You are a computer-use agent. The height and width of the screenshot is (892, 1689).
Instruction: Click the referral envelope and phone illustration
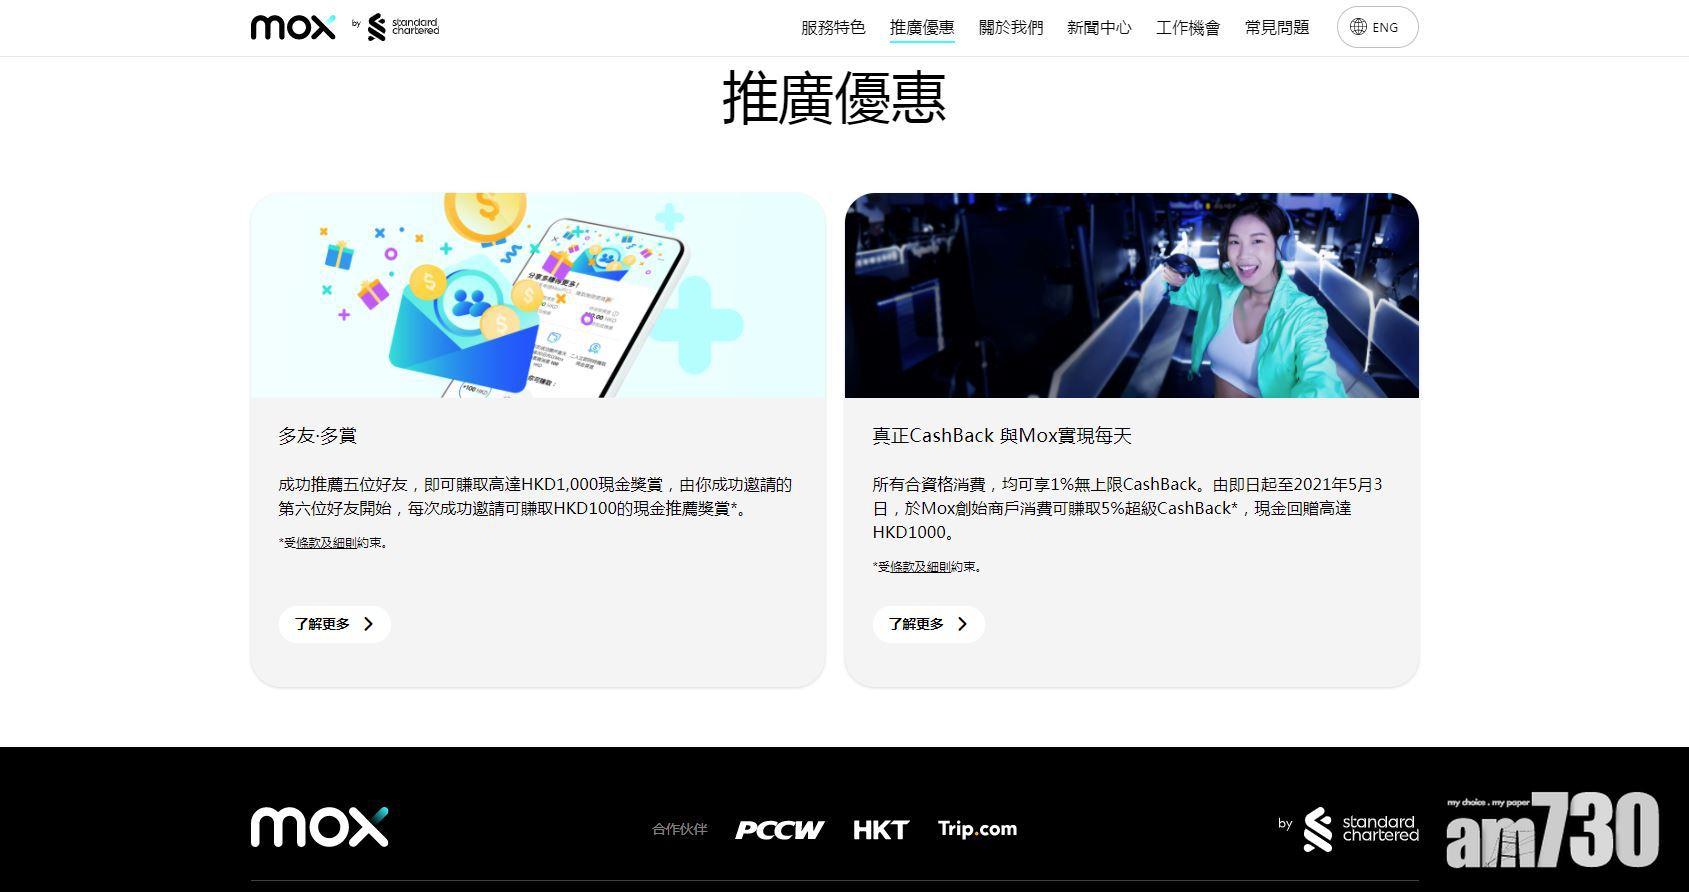[538, 295]
